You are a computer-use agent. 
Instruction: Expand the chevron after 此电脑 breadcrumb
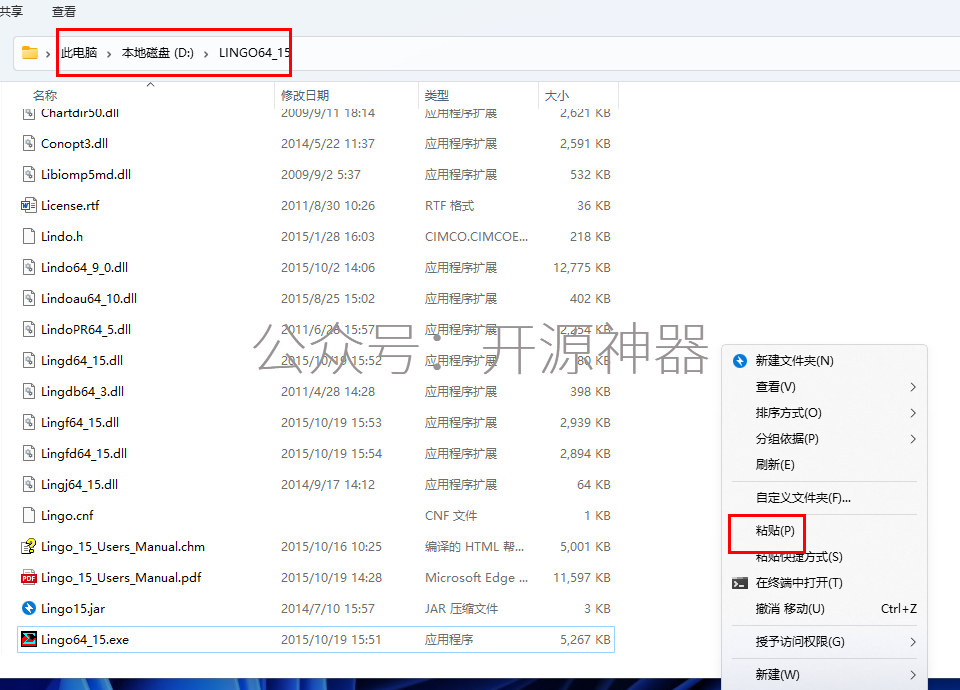109,54
